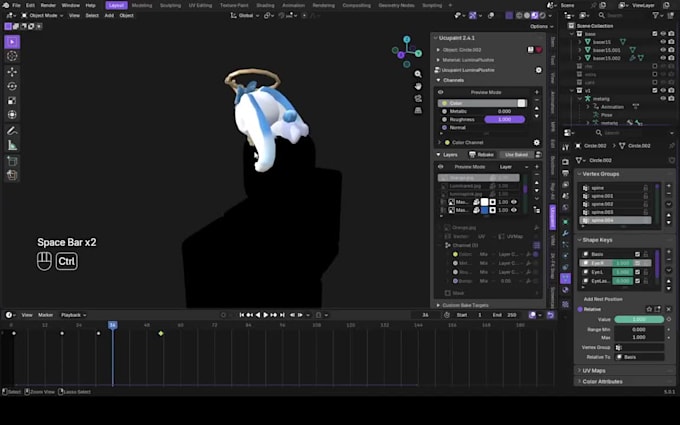Click the Blender logo icon
This screenshot has width=680, height=425.
(5, 5)
